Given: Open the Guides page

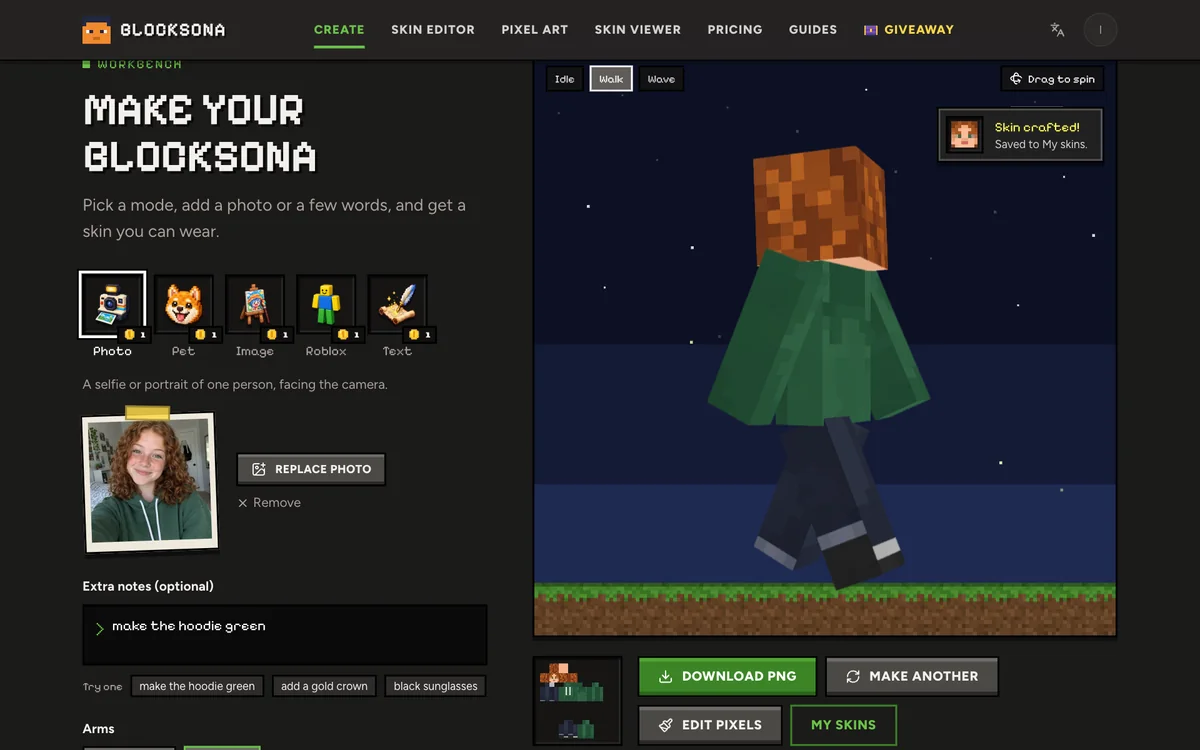Looking at the screenshot, I should 813,30.
